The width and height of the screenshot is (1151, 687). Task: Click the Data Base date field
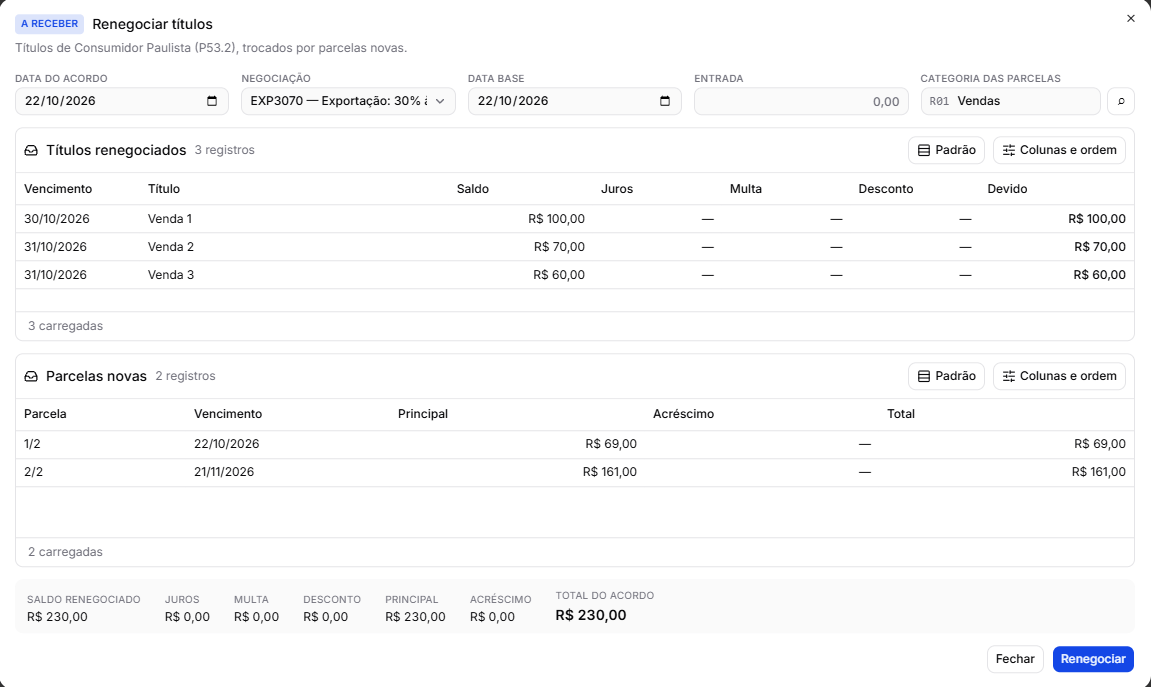pos(575,101)
